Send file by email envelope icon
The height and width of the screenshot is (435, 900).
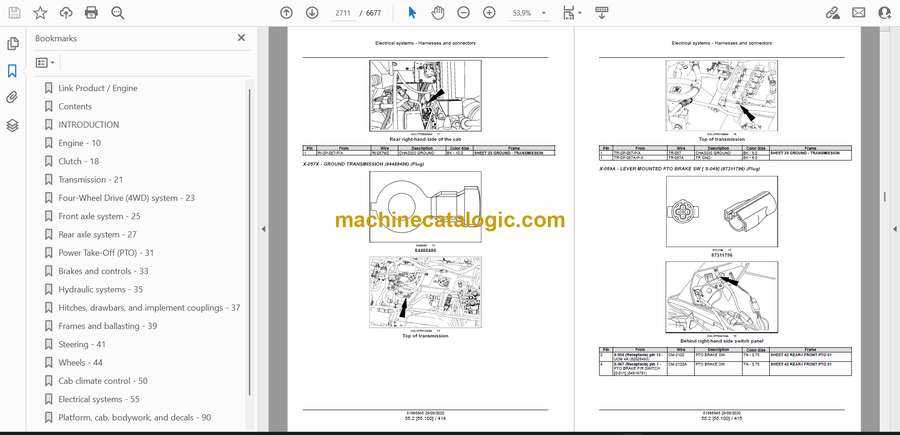[x=859, y=13]
